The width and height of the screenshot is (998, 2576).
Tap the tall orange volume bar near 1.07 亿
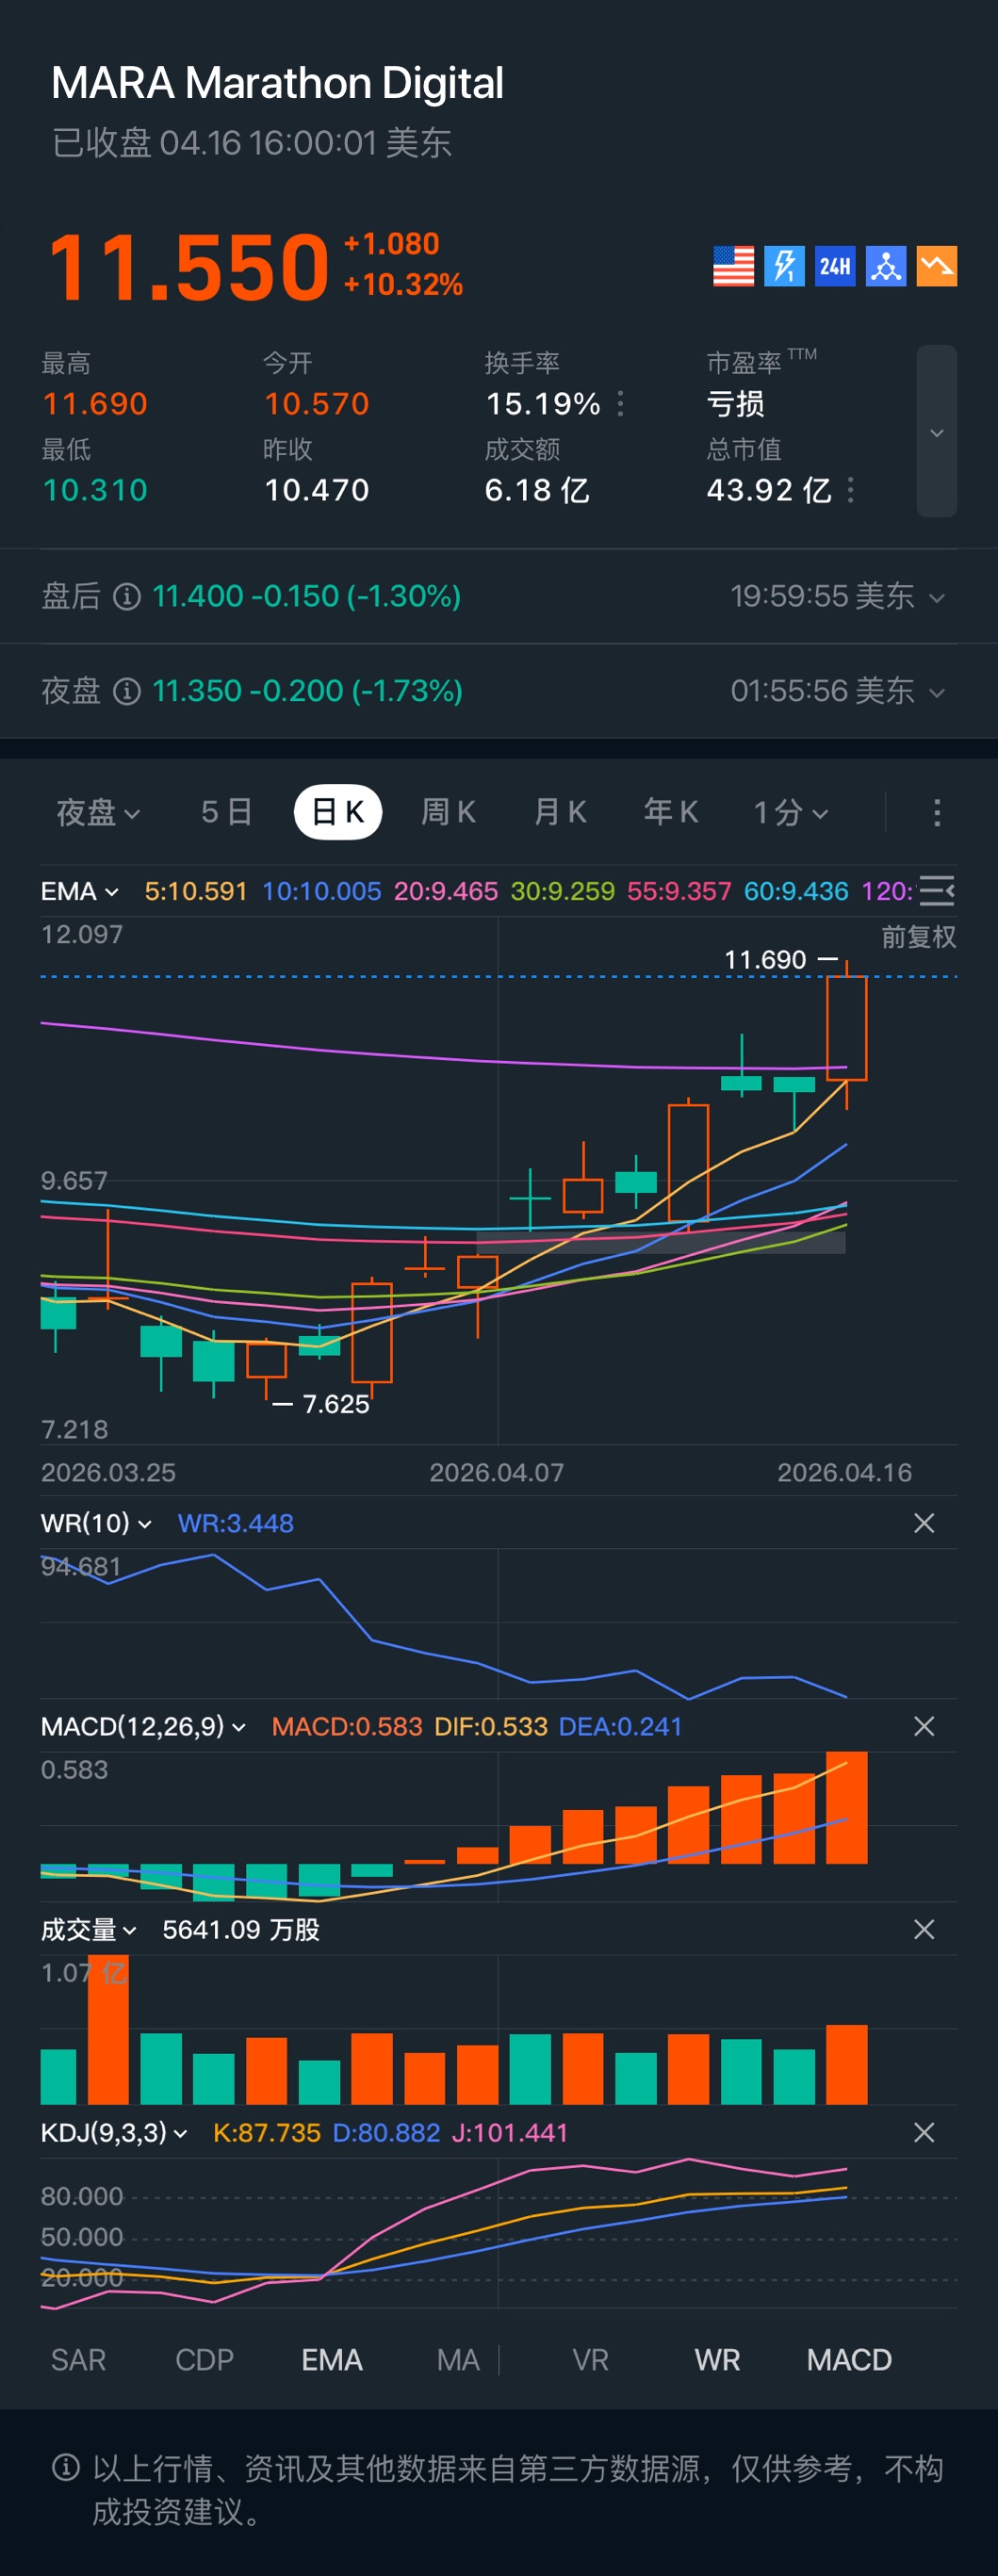coord(108,2029)
